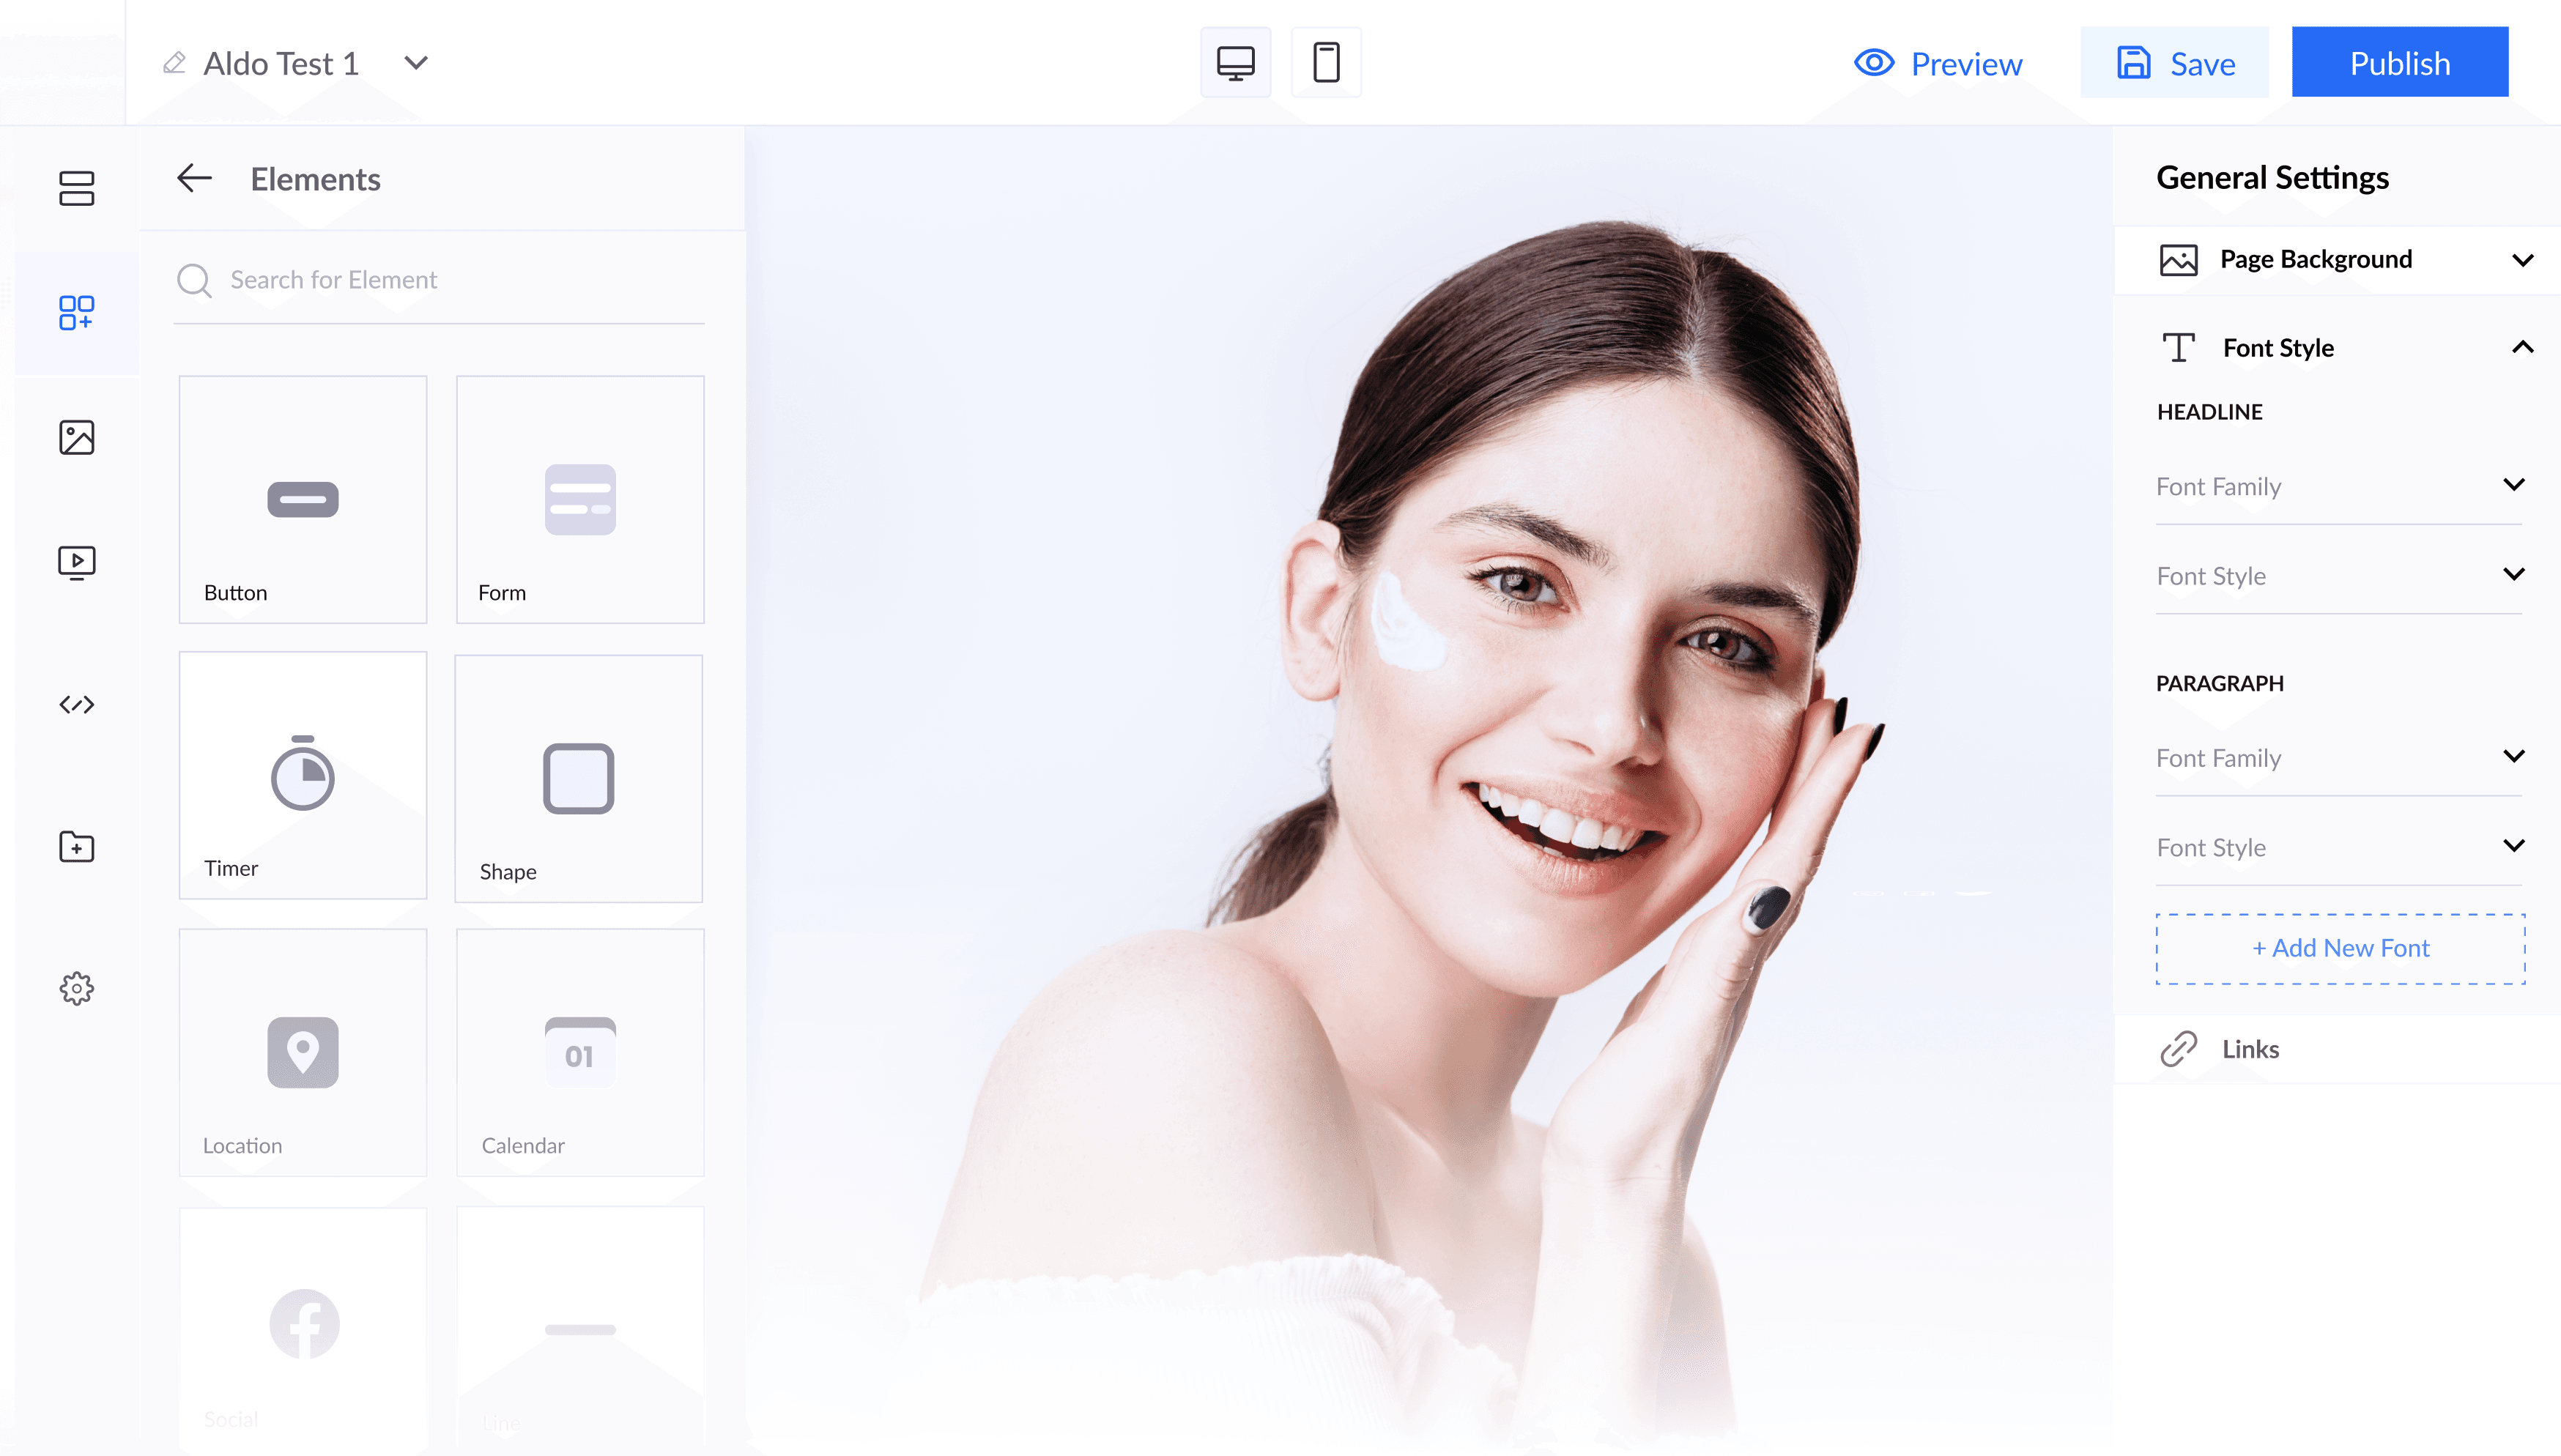
Task: Switch to desktop view
Action: pyautogui.click(x=1235, y=63)
